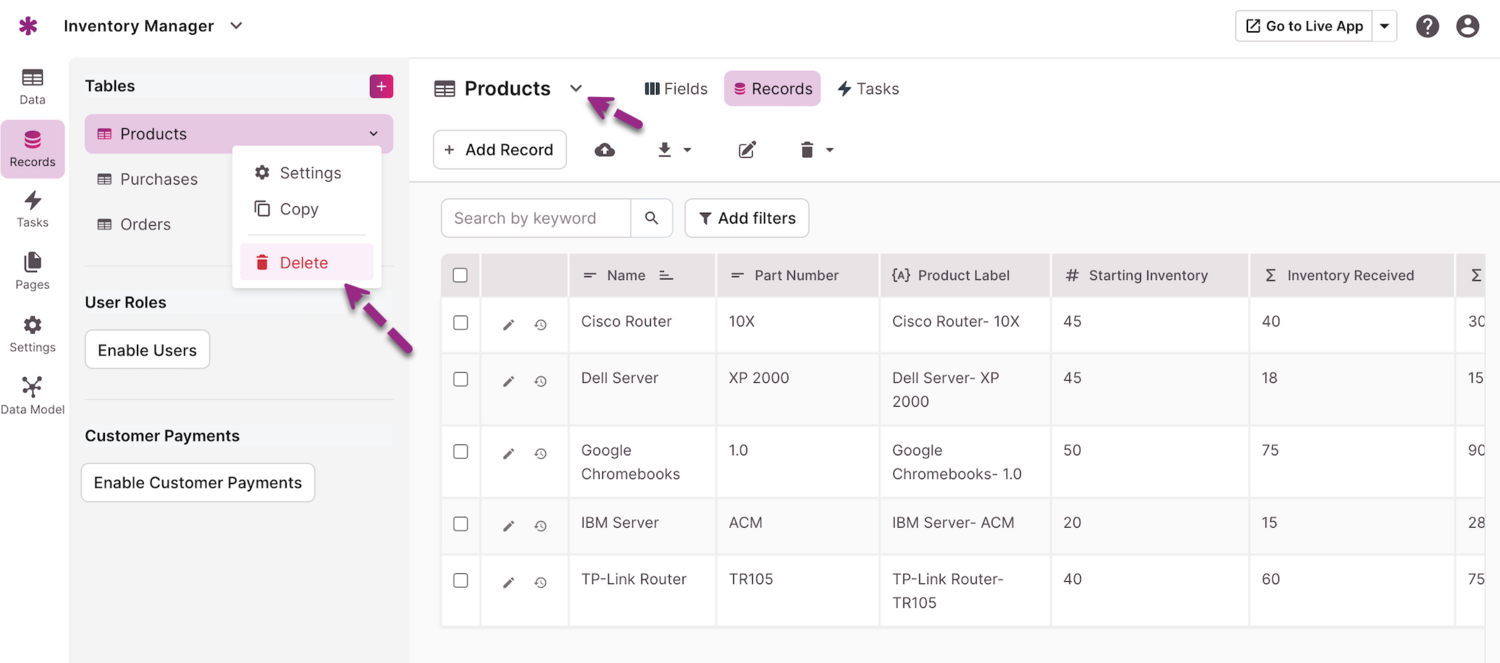Expand the download export dropdown arrow
Viewport: 1500px width, 663px height.
click(687, 150)
